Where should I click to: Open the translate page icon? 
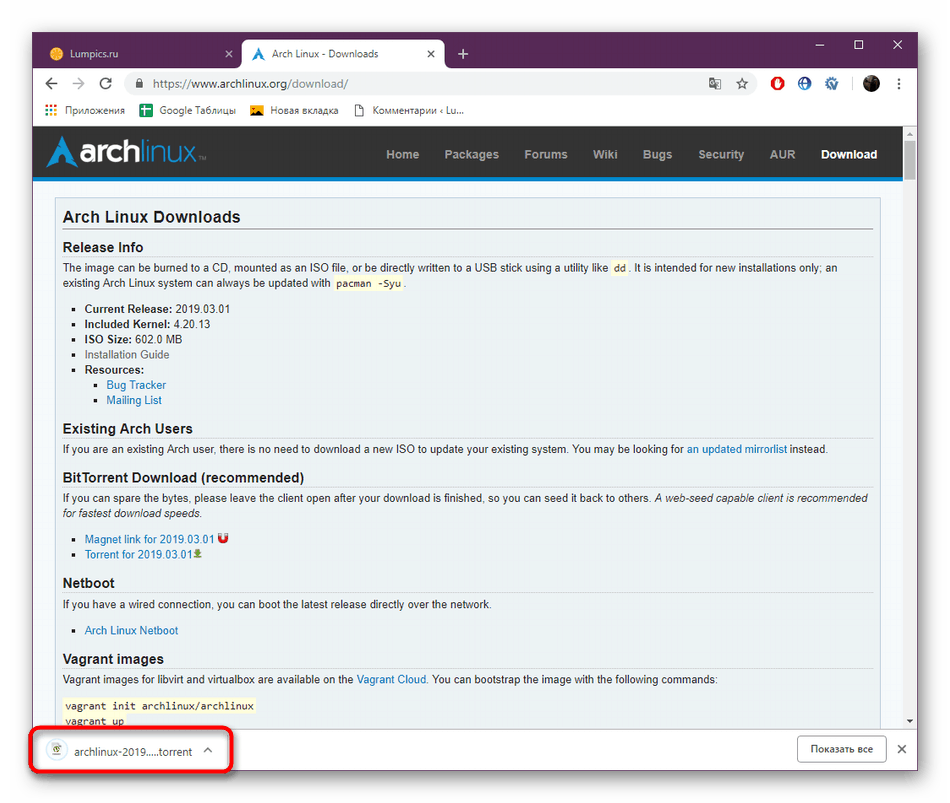(x=715, y=84)
